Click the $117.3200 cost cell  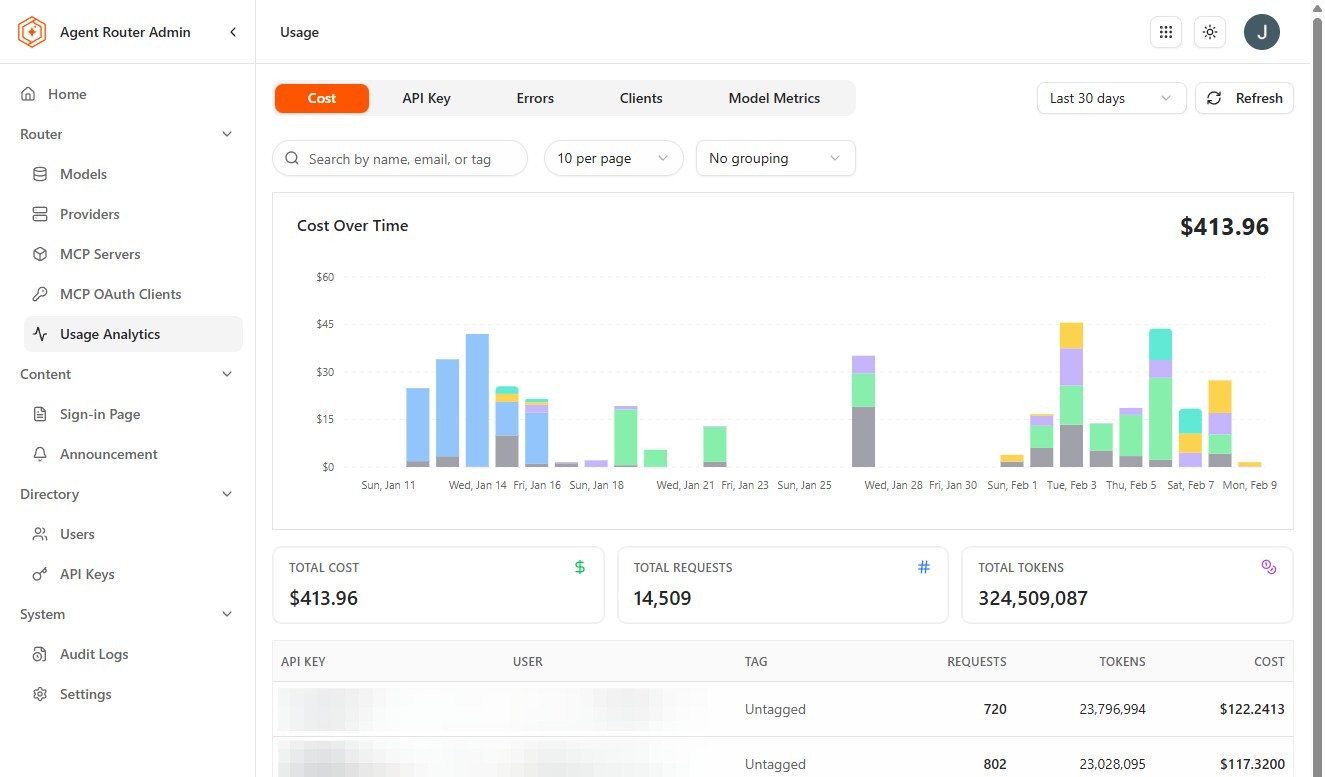1252,764
